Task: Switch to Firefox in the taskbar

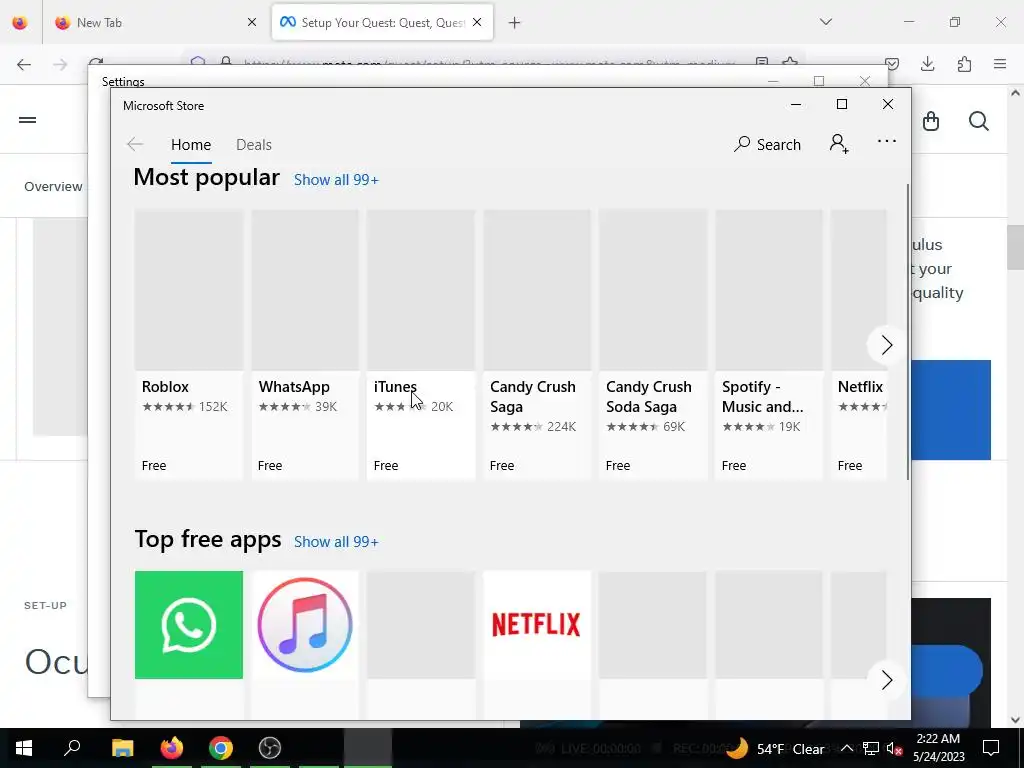Action: point(172,748)
